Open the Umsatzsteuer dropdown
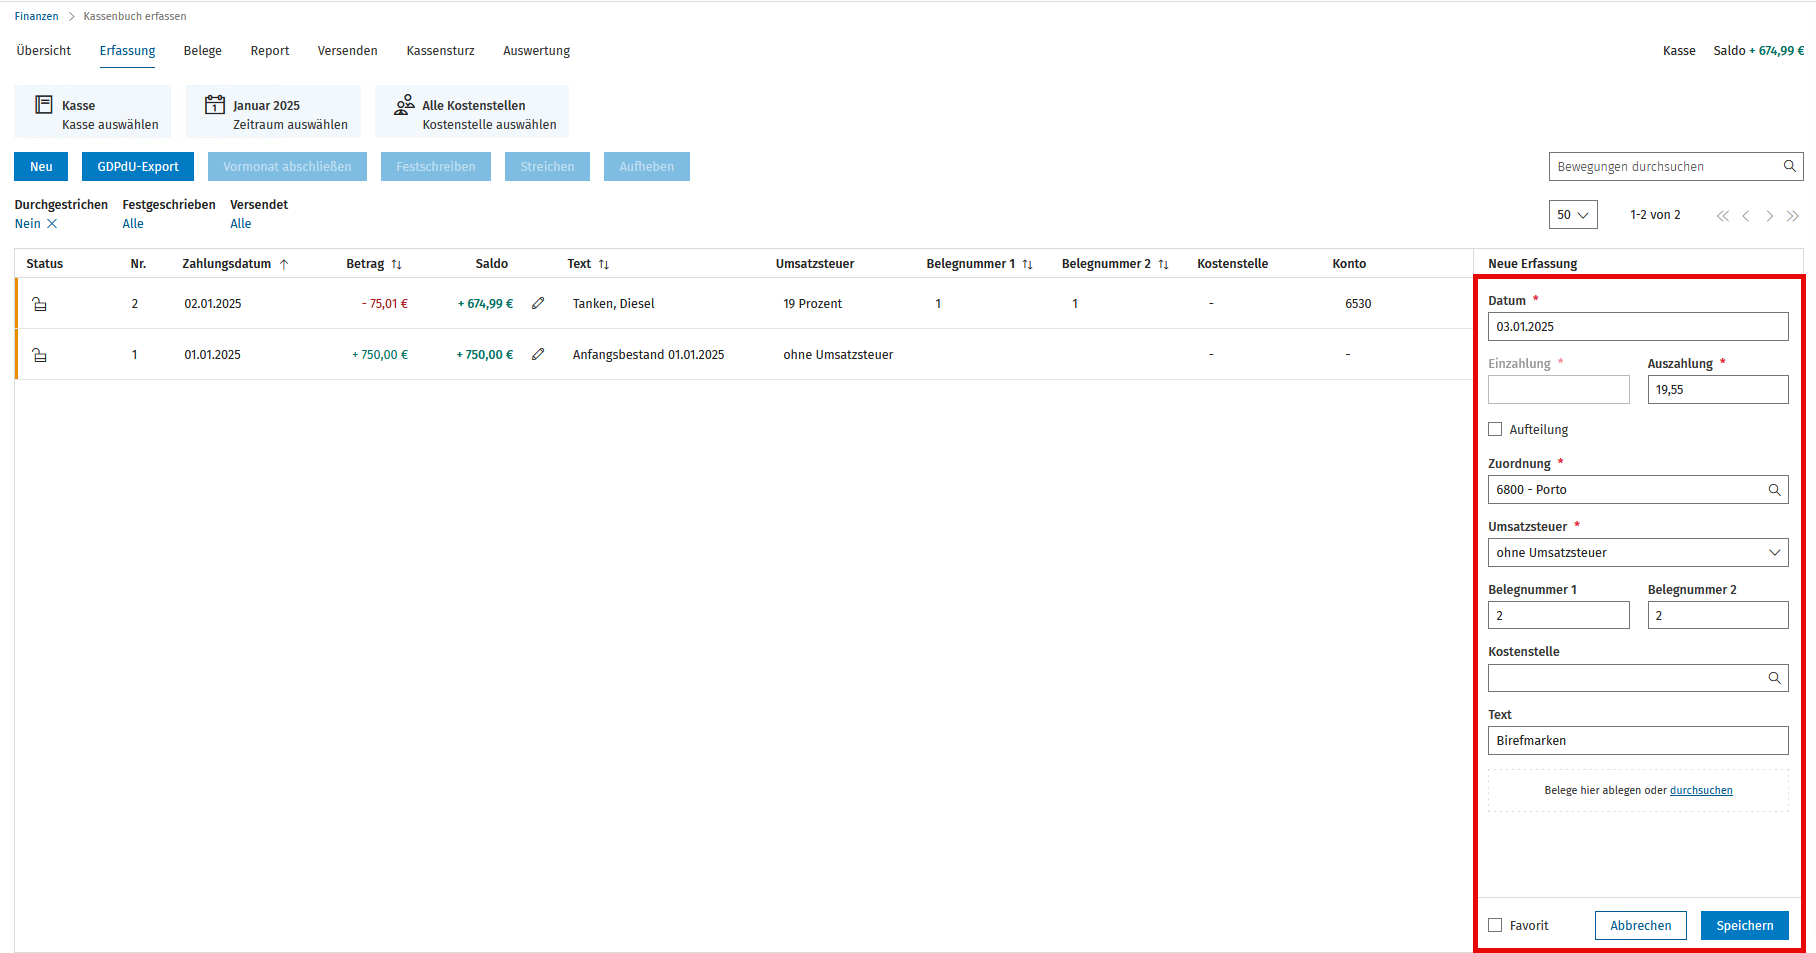The image size is (1816, 953). (x=1638, y=553)
